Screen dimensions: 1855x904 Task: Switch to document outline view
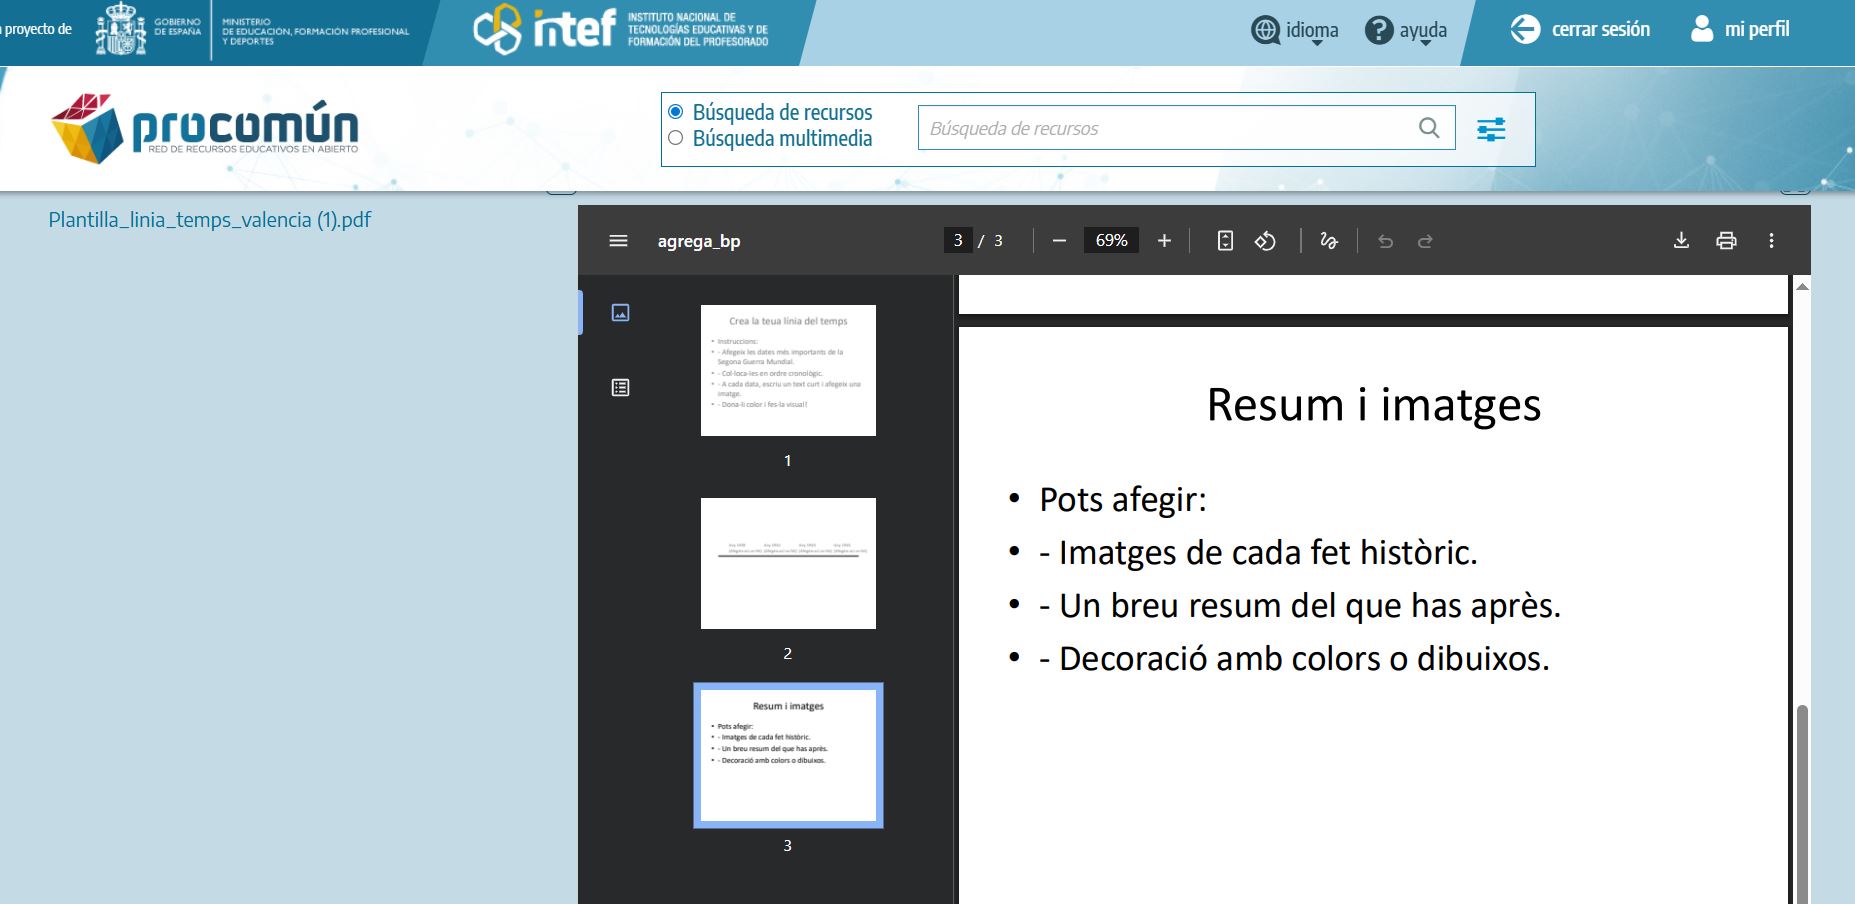point(621,387)
